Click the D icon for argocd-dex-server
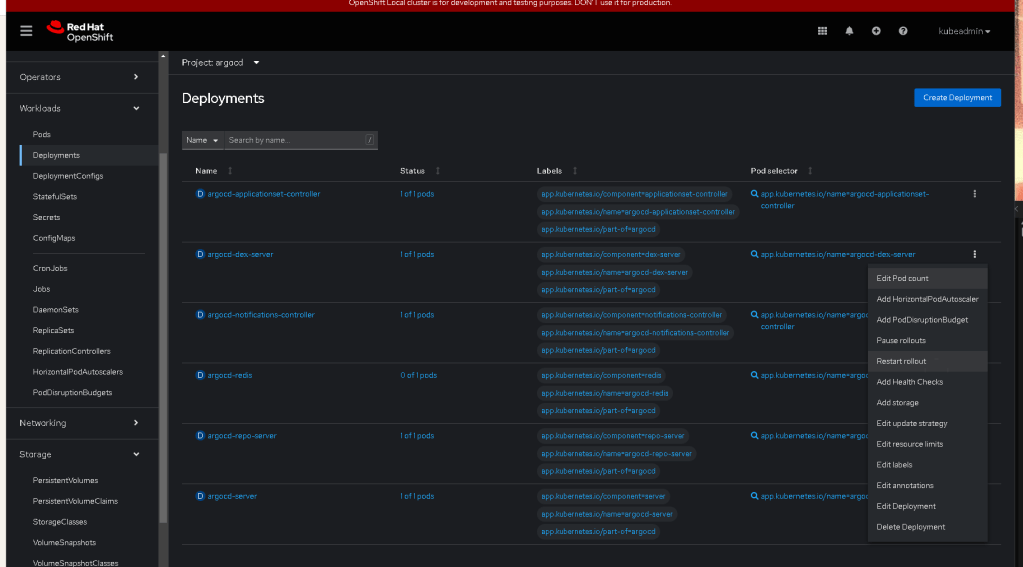Image resolution: width=1023 pixels, height=567 pixels. 200,254
